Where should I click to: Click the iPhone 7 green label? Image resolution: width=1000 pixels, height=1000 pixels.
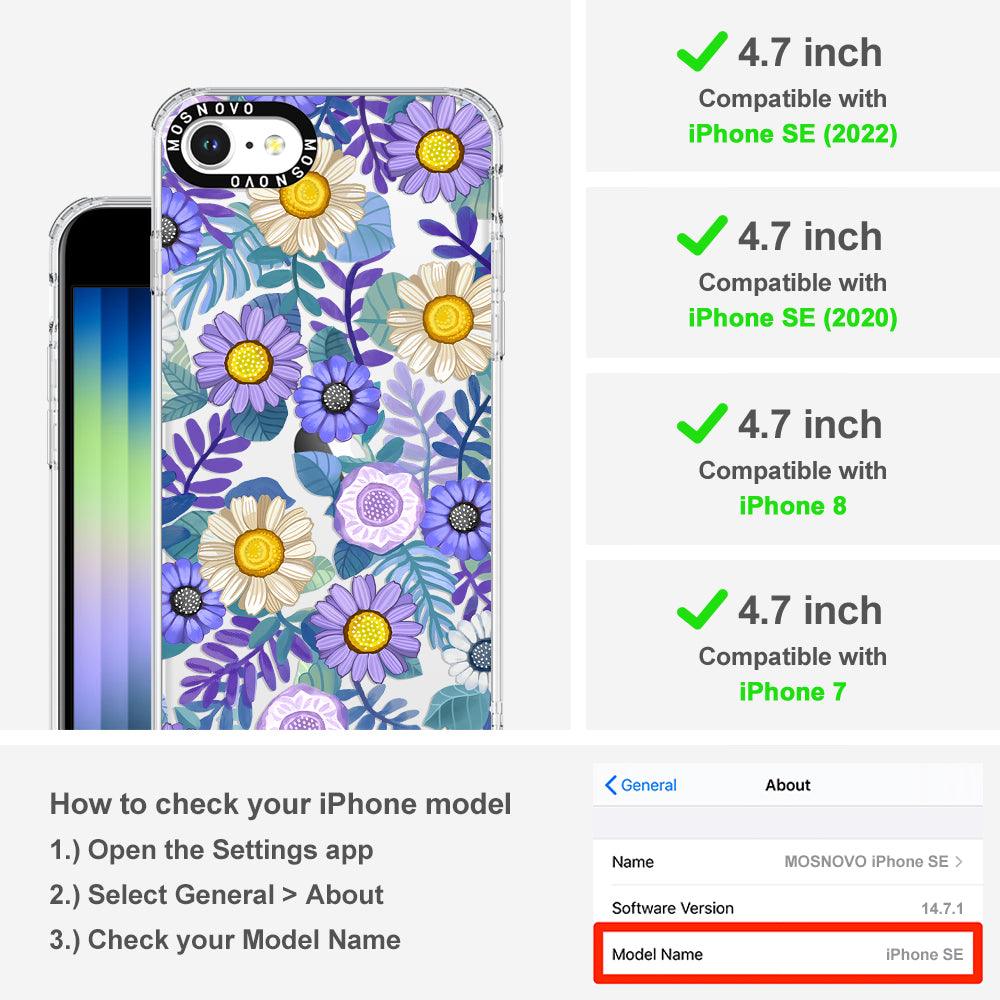pos(793,691)
